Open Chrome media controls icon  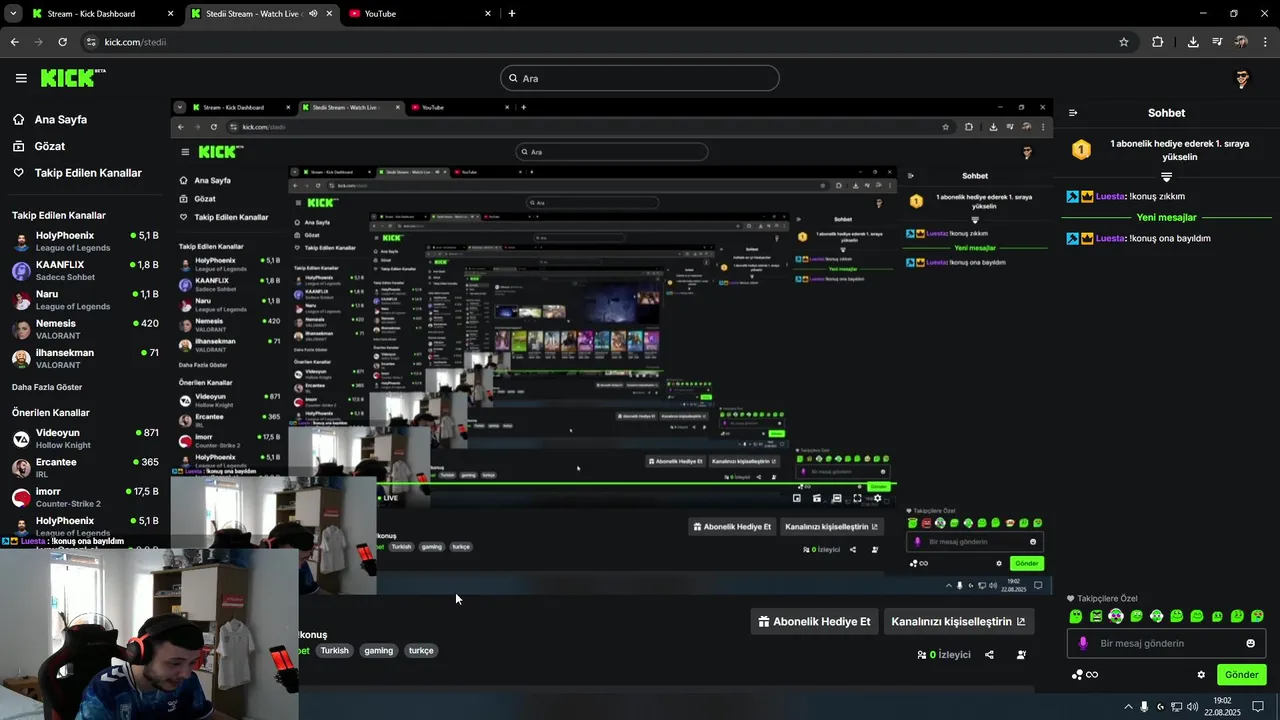tap(1217, 42)
